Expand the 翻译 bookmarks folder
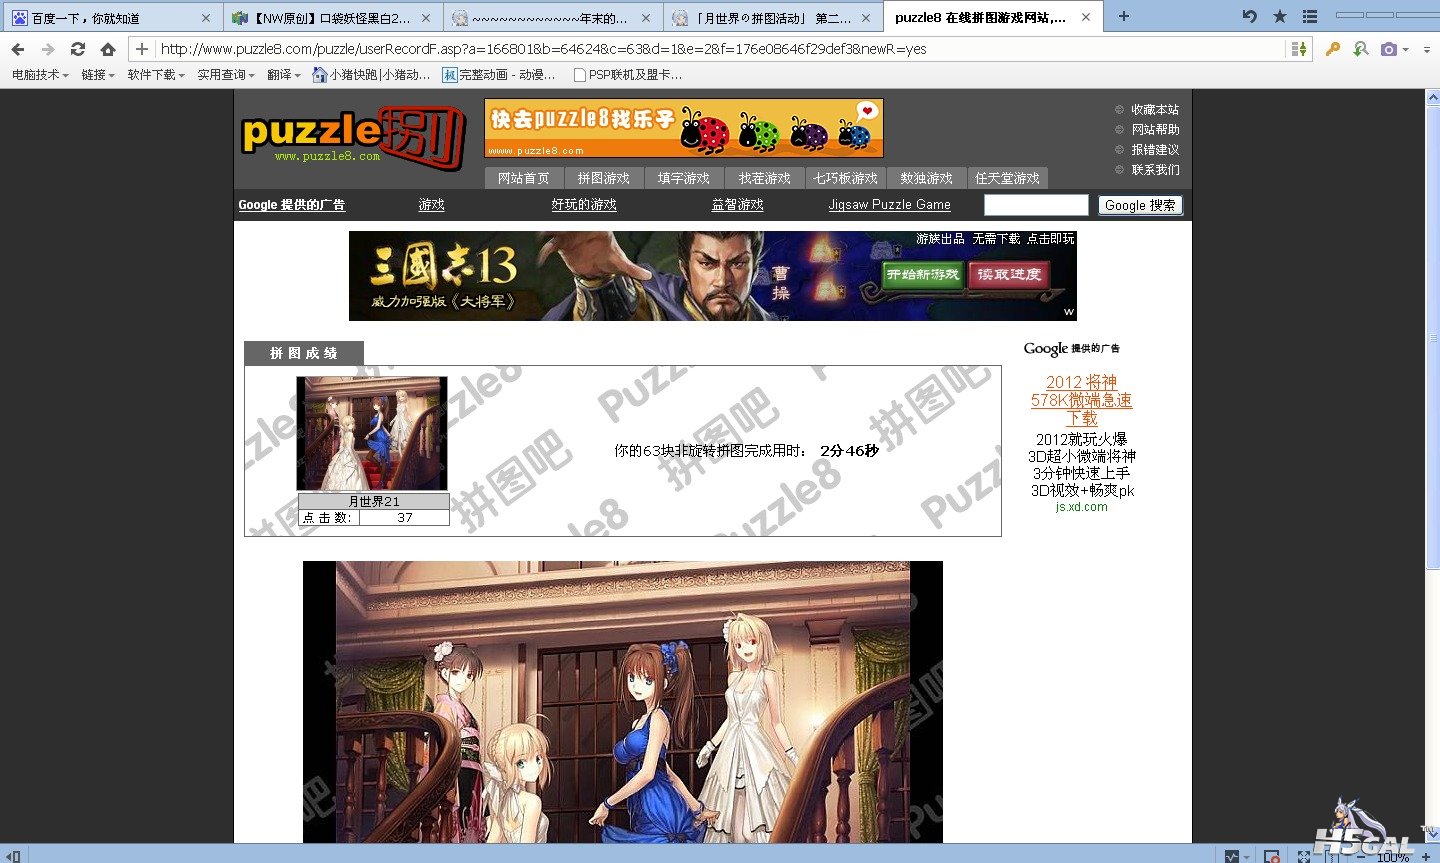 284,75
